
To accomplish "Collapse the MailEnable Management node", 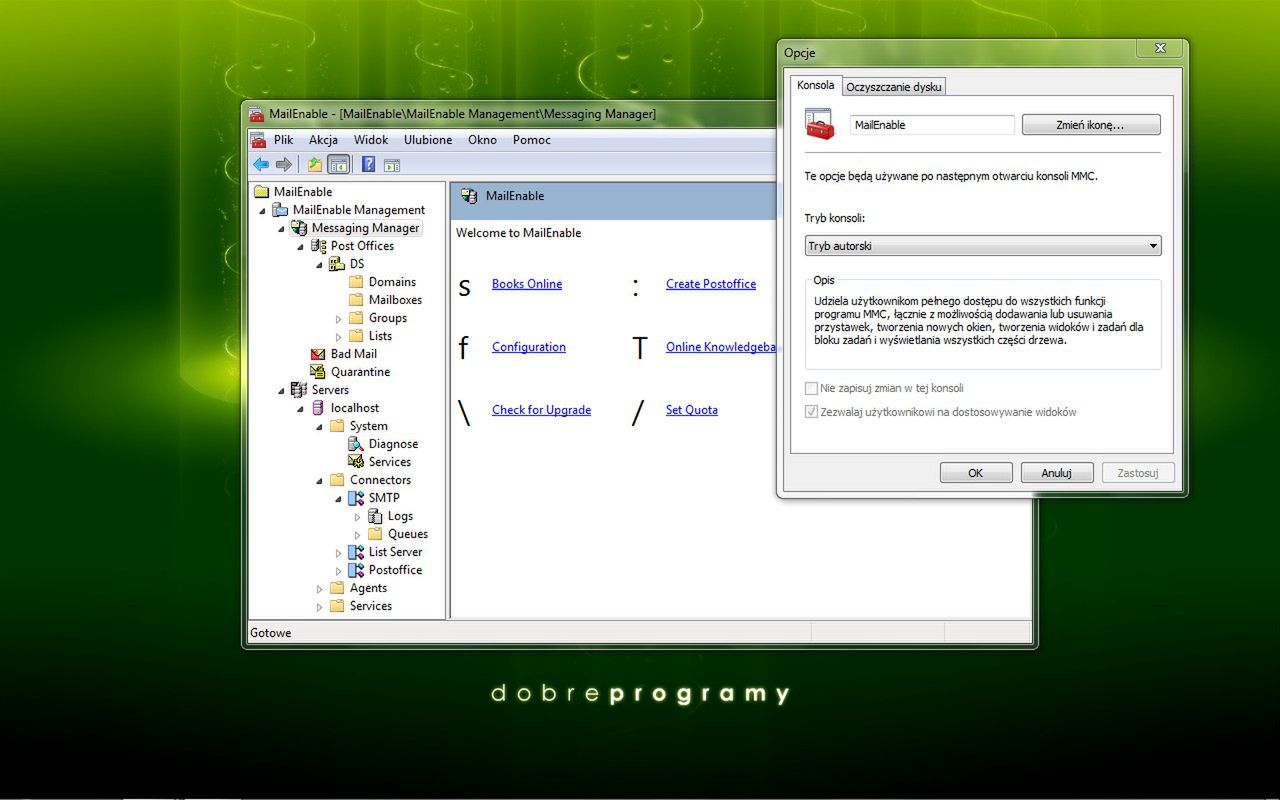I will click(263, 211).
